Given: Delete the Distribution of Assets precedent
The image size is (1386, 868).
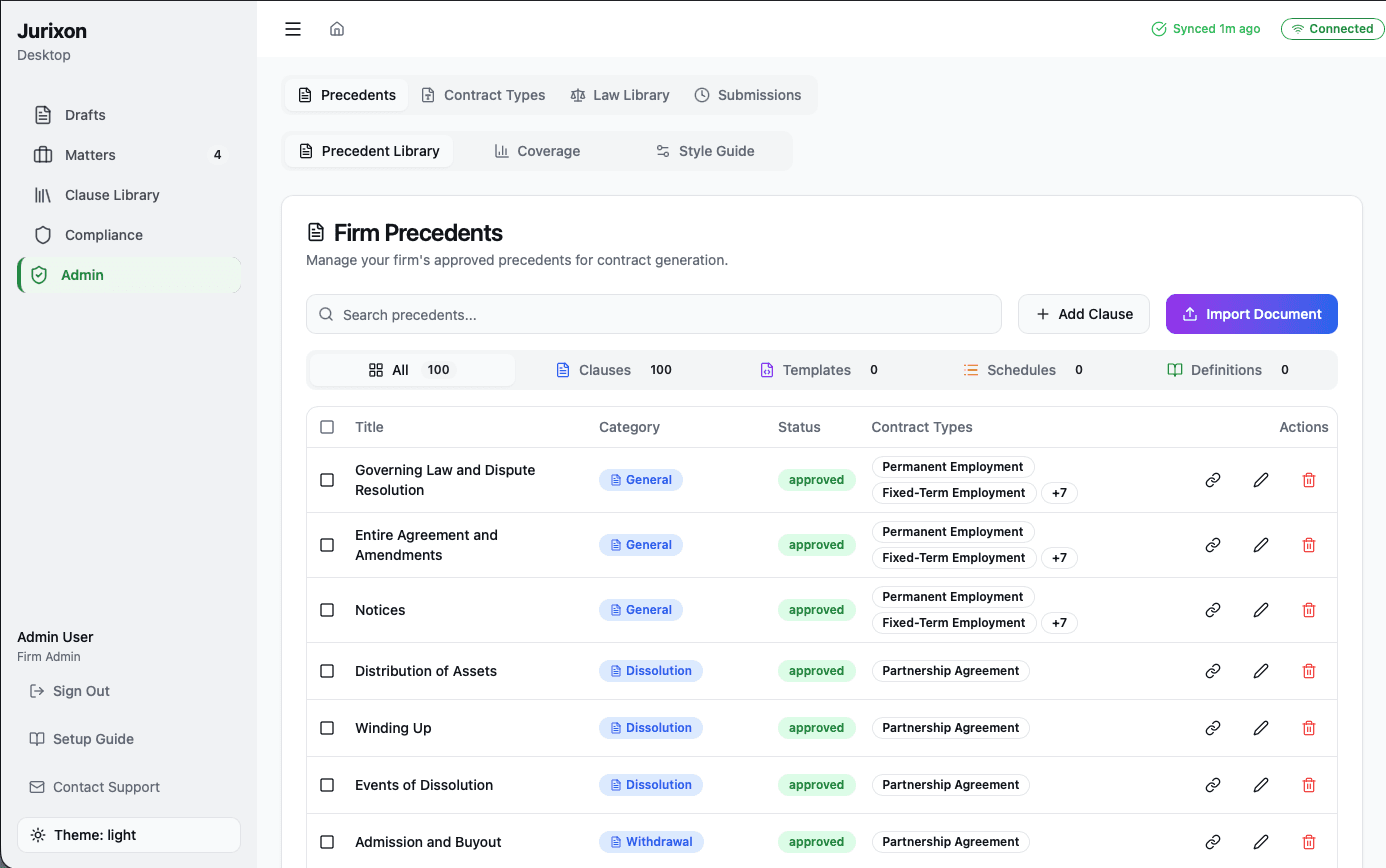Looking at the screenshot, I should [x=1309, y=671].
